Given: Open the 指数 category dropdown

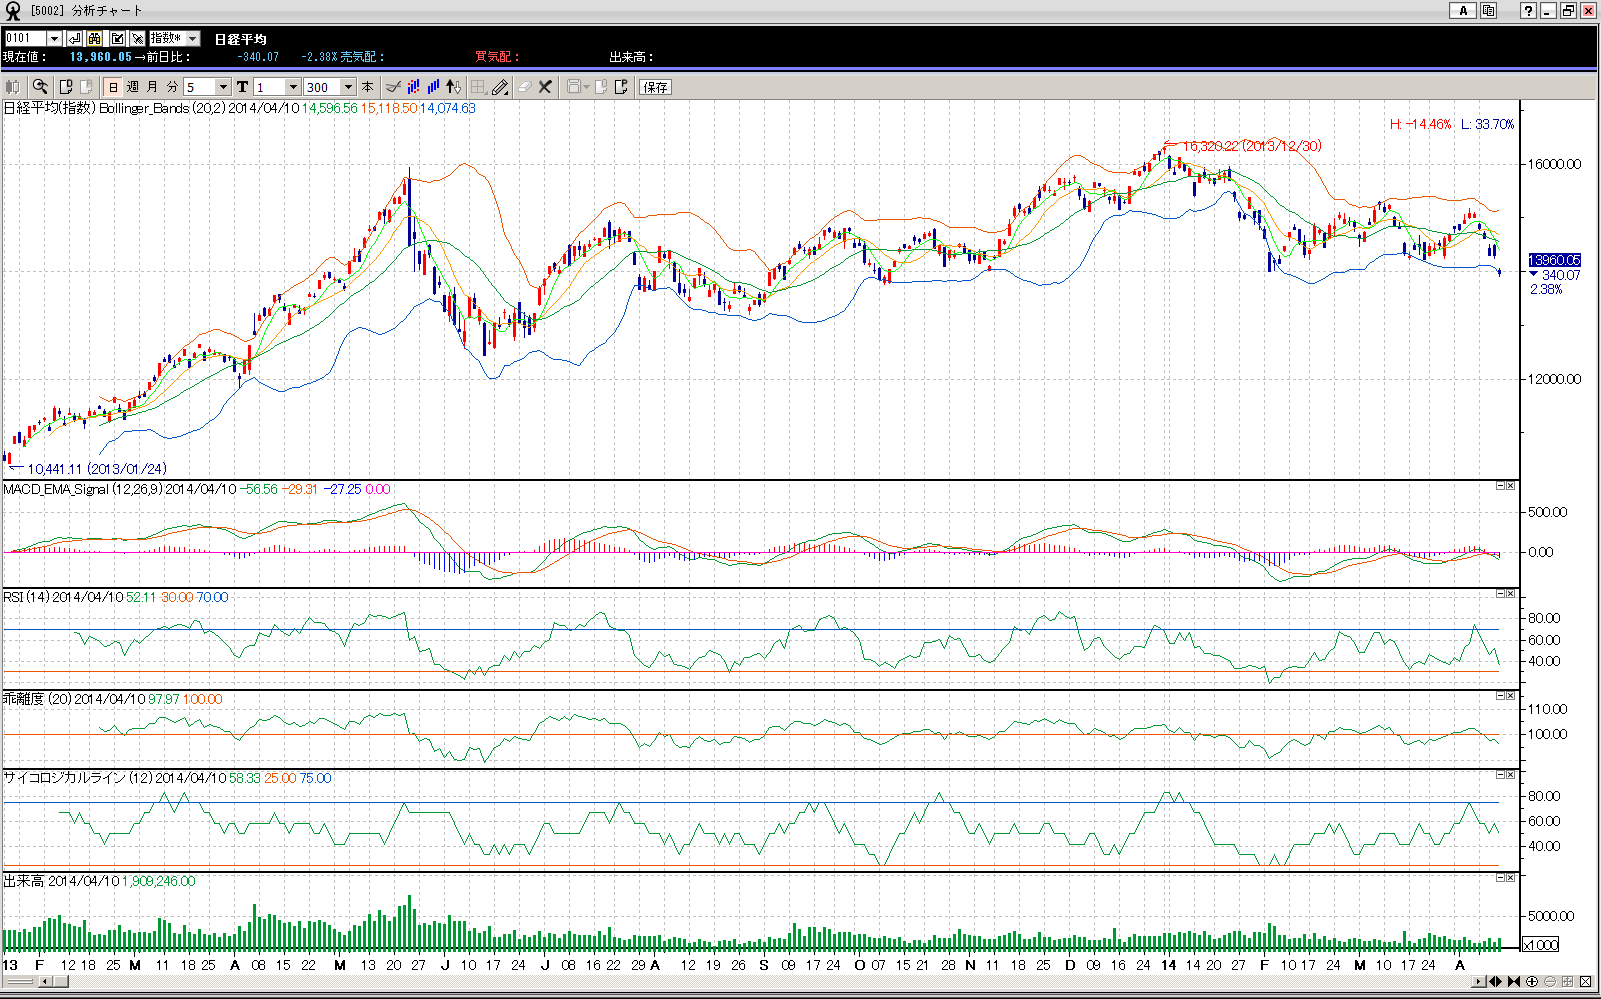Looking at the screenshot, I should pyautogui.click(x=193, y=38).
